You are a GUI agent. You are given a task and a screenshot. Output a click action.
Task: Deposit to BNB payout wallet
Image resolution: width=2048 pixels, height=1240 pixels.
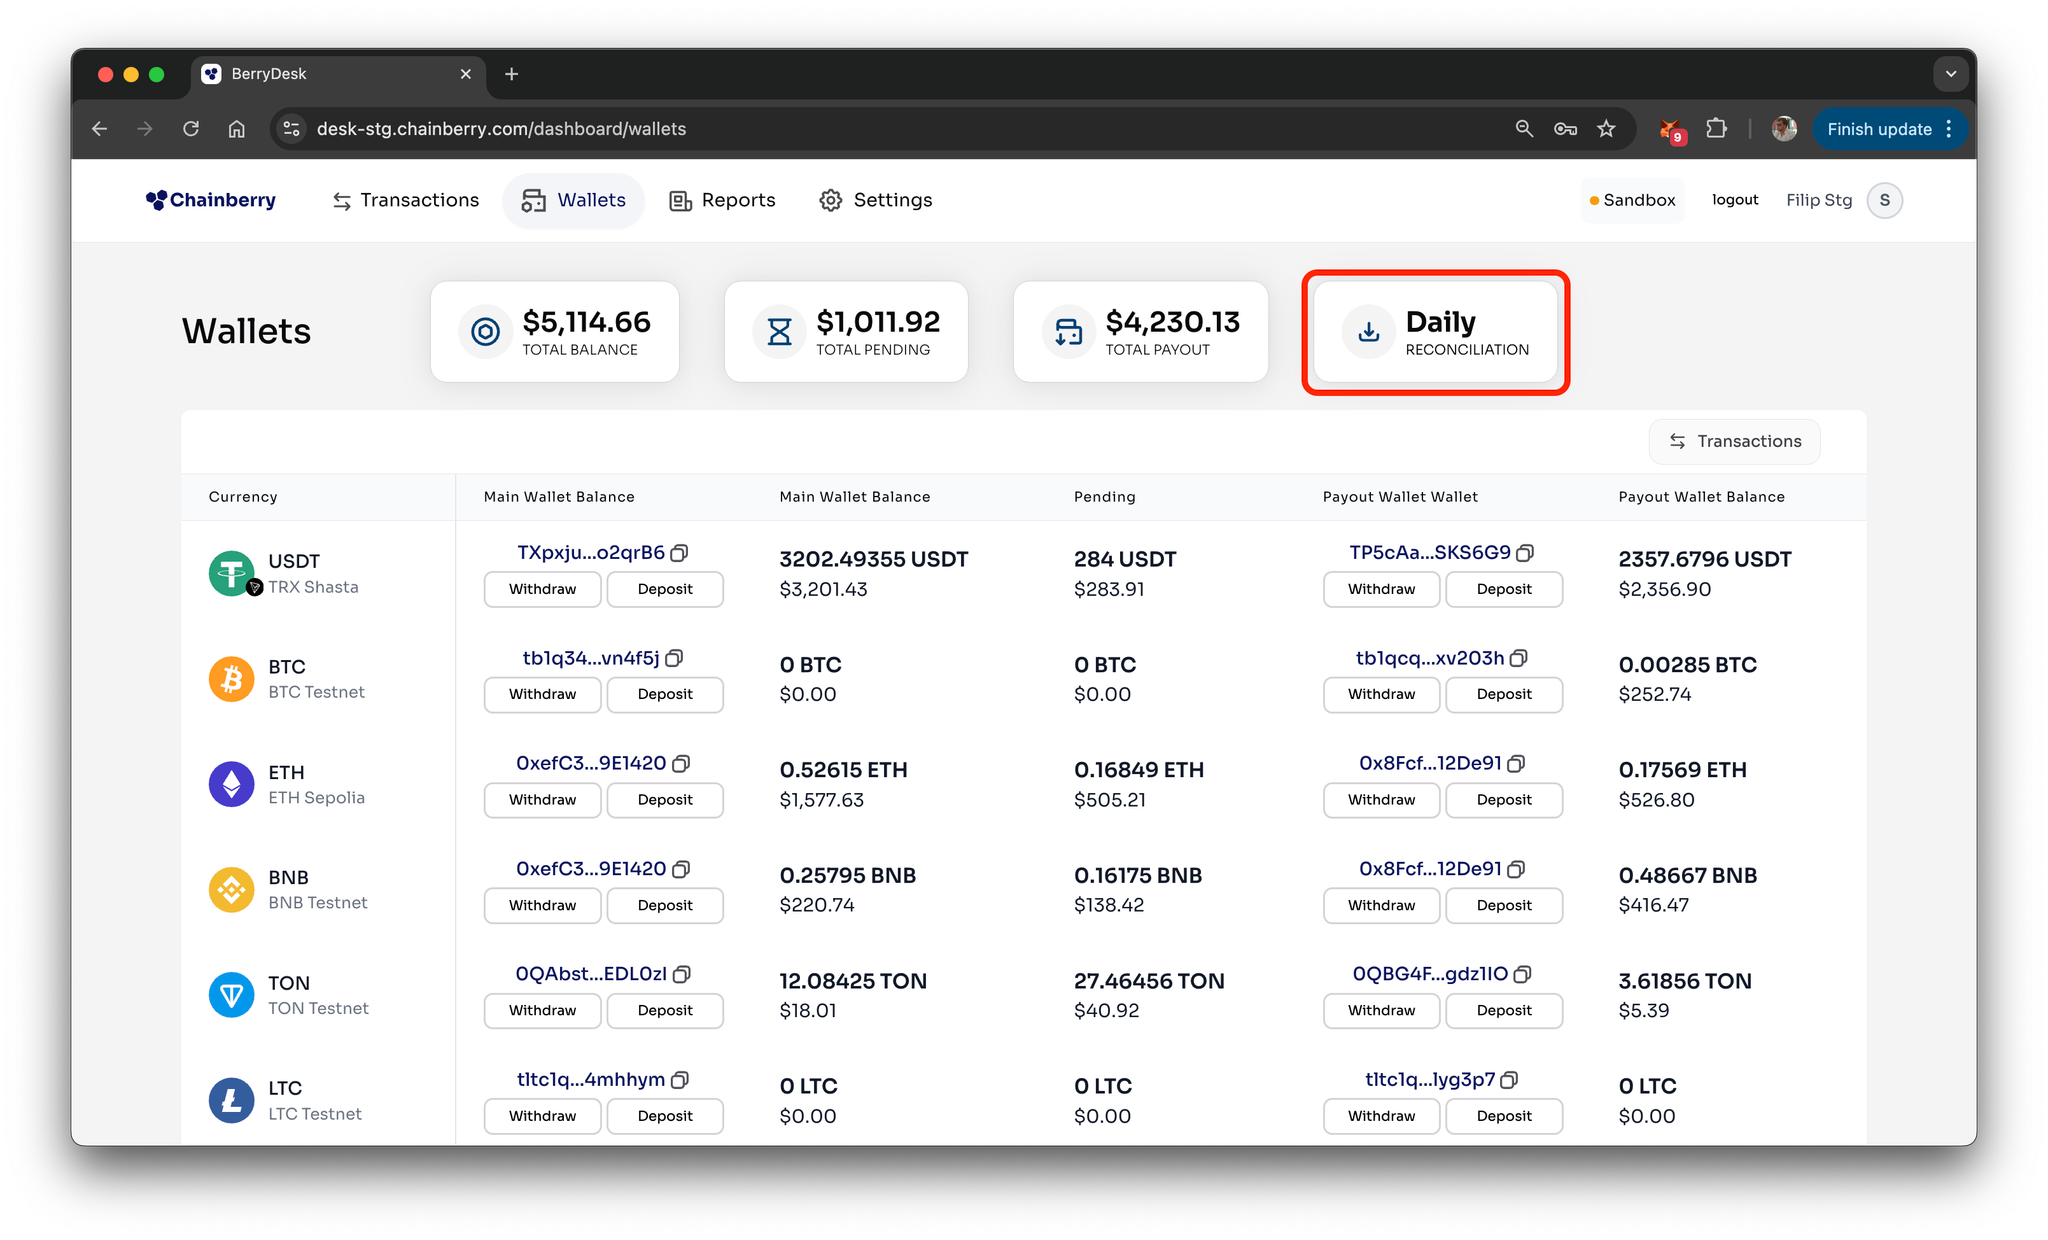(x=1503, y=905)
